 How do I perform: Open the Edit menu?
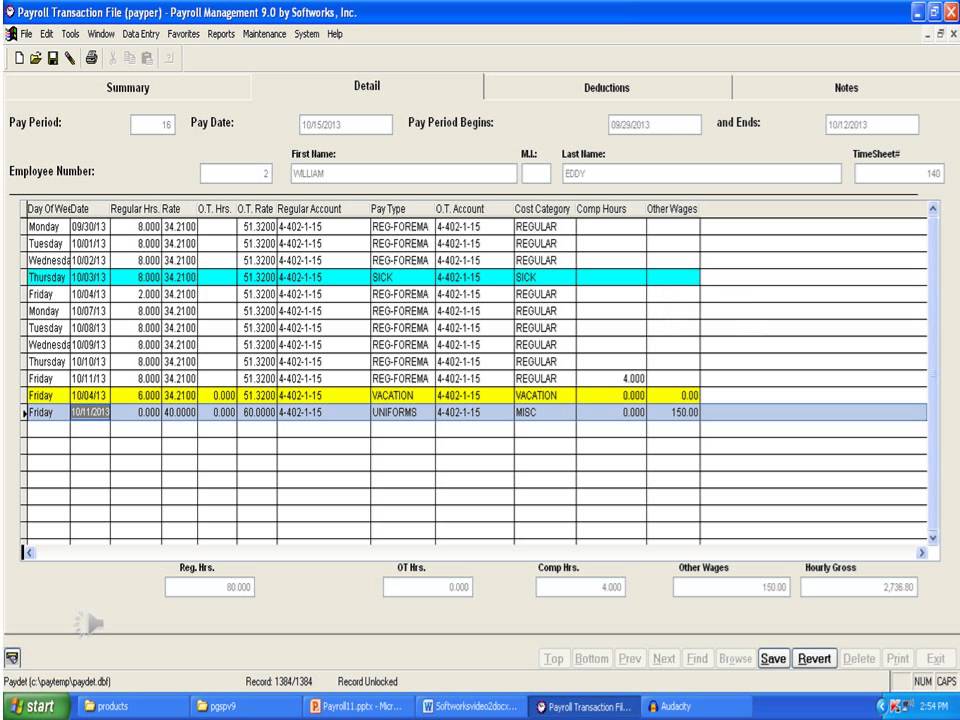(x=47, y=34)
